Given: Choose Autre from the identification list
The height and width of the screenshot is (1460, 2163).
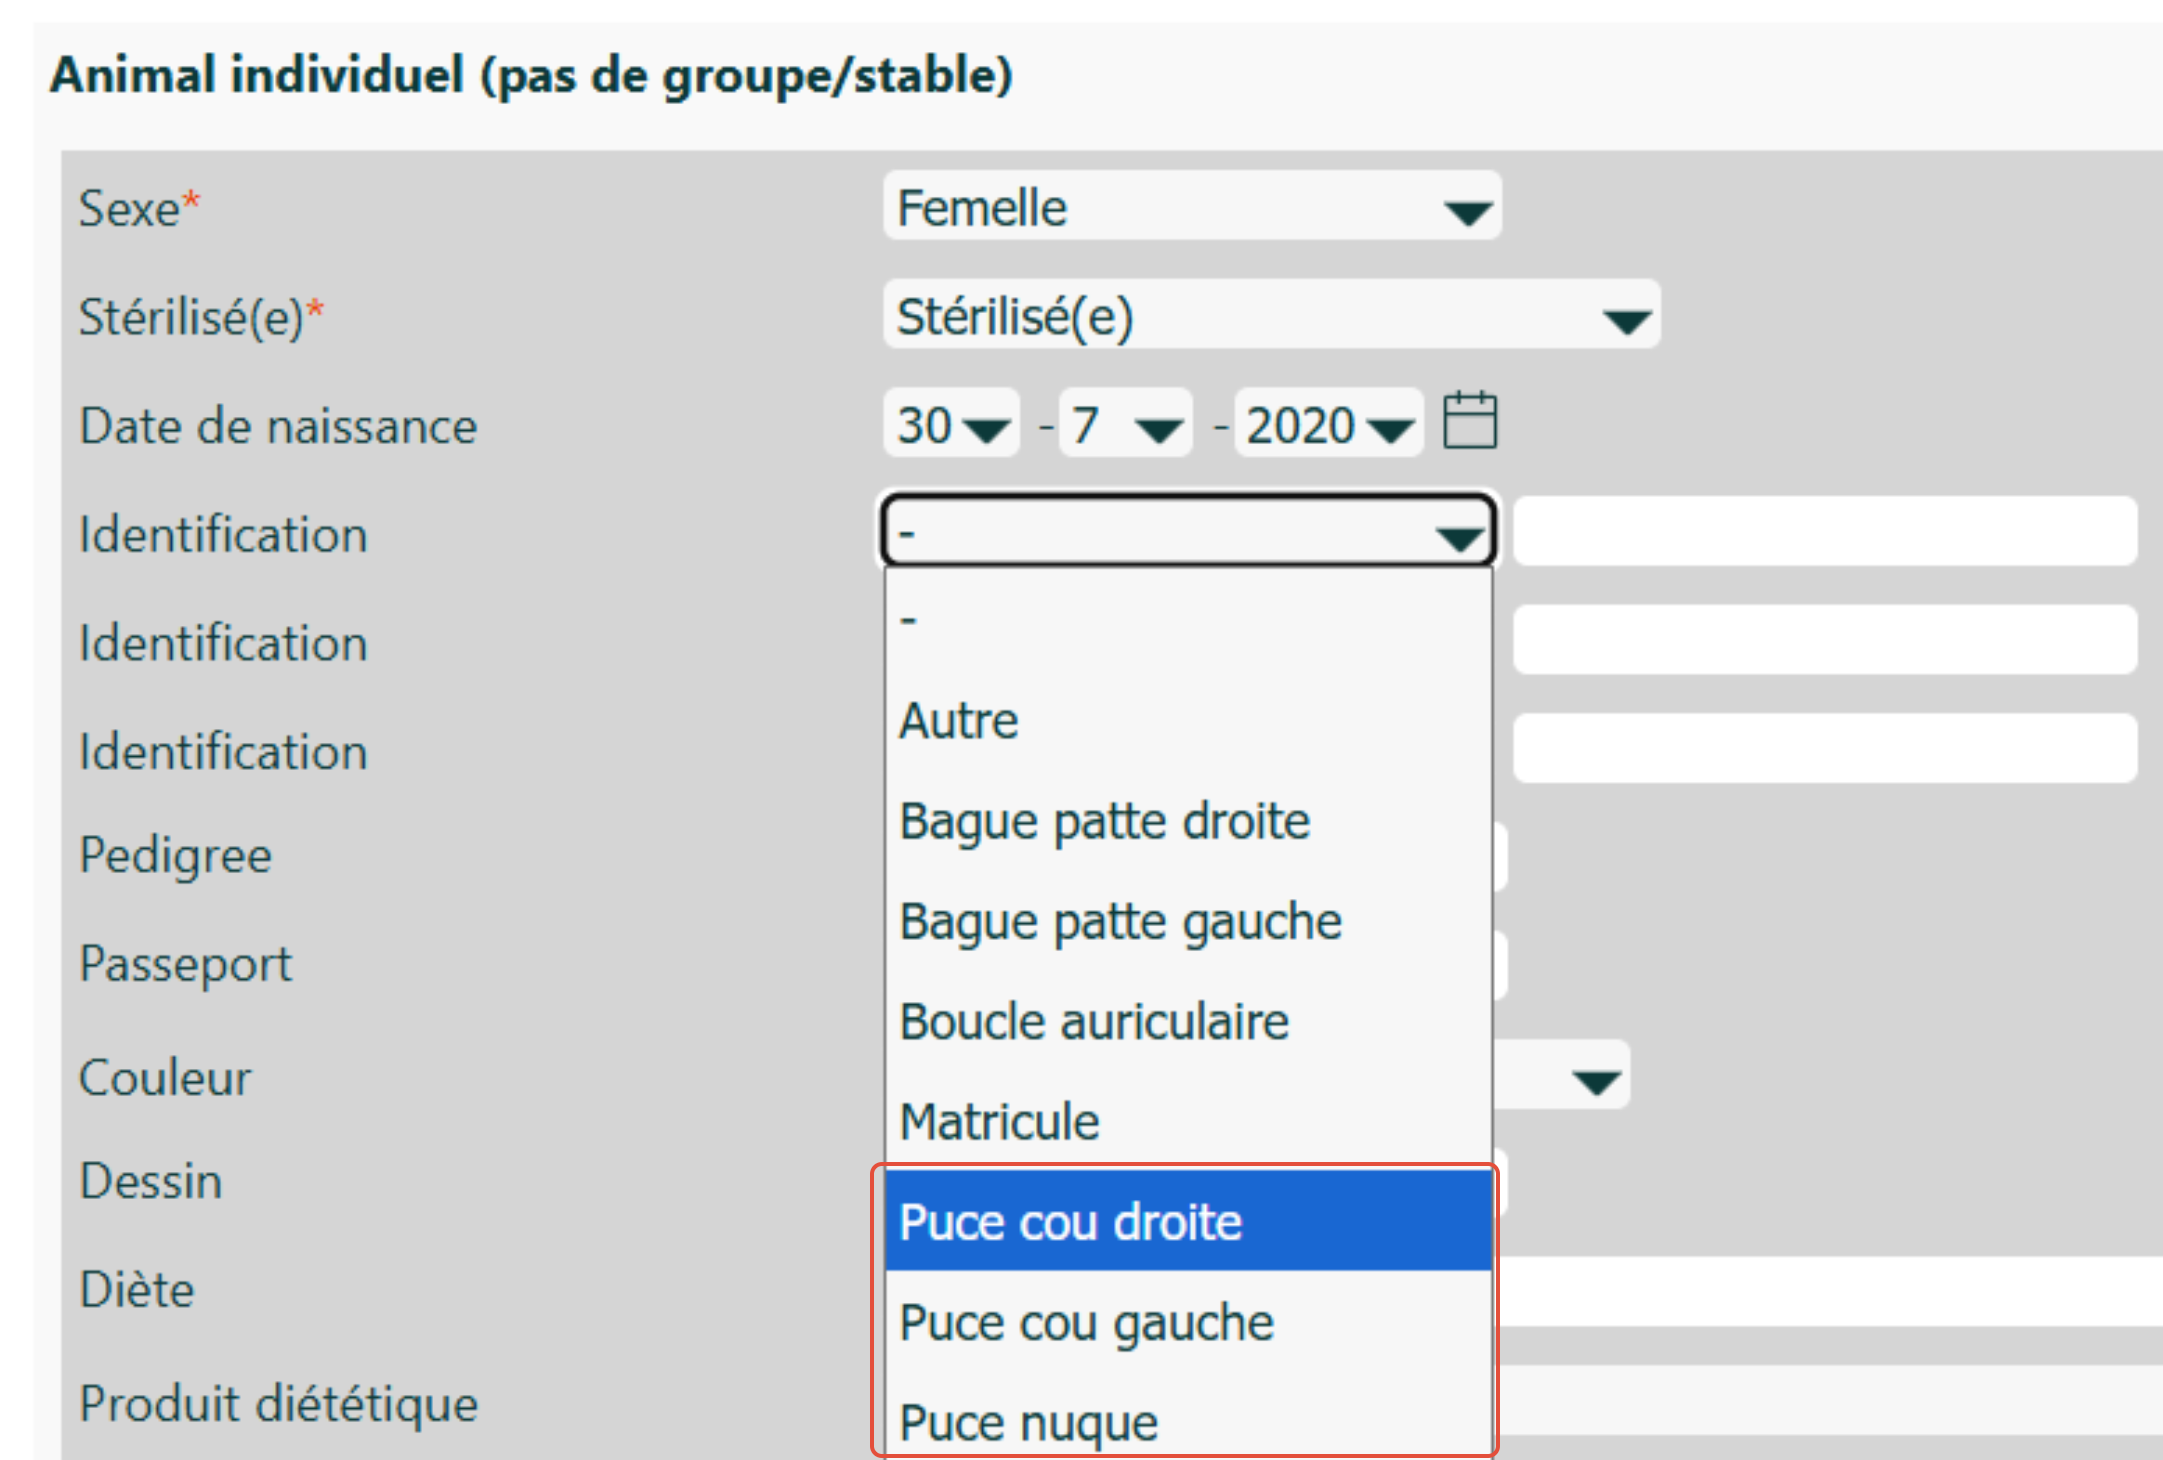Looking at the screenshot, I should click(1187, 721).
